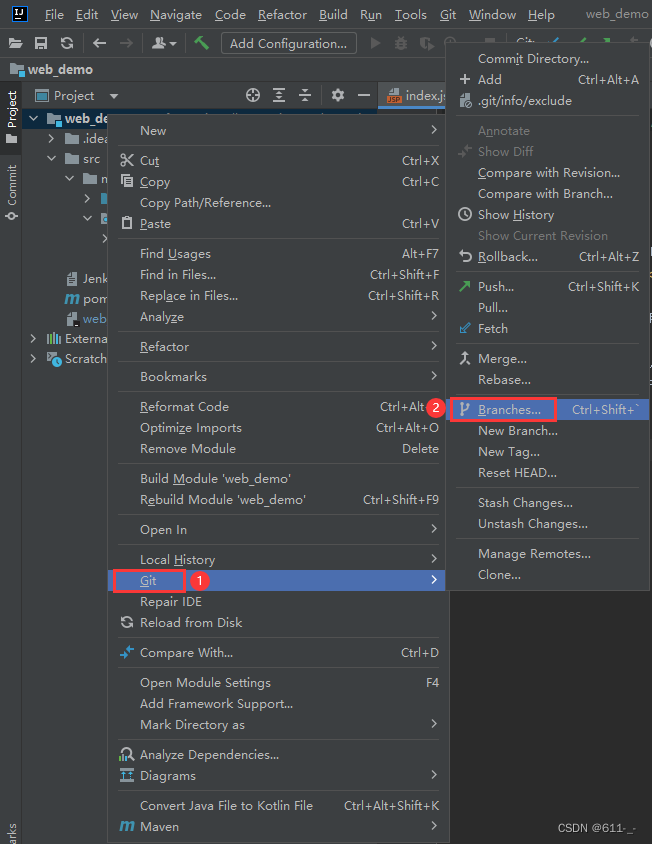652x844 pixels.
Task: Select Merge in Git submenu
Action: coord(549,358)
